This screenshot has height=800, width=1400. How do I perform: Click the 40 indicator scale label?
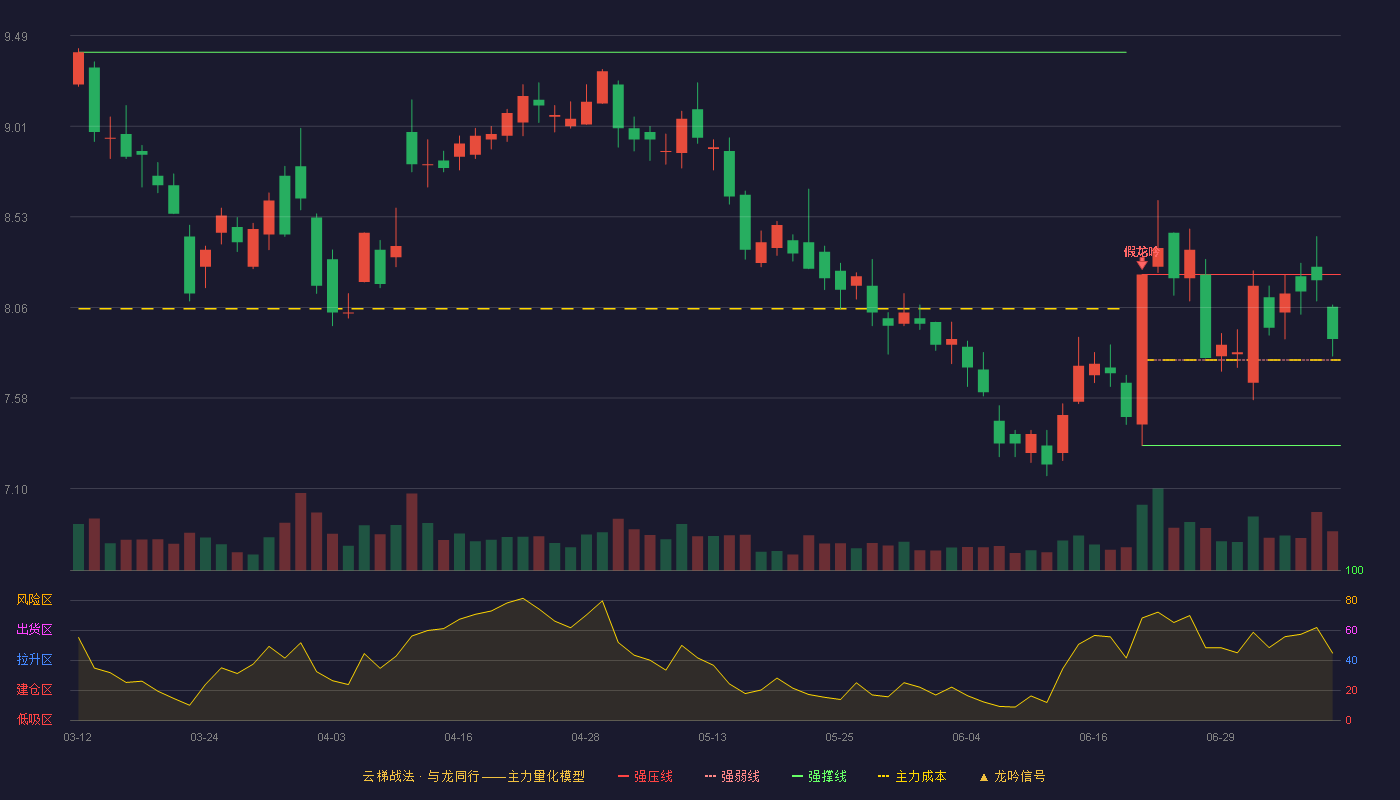[1351, 660]
